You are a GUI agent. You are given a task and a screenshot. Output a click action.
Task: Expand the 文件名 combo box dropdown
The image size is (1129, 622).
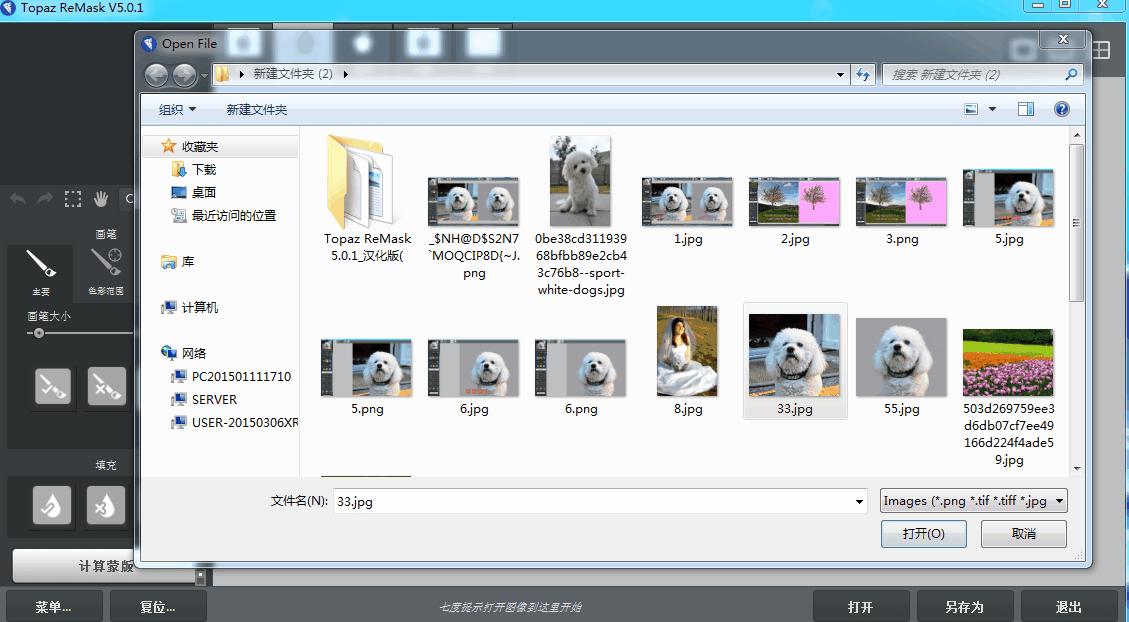[858, 502]
